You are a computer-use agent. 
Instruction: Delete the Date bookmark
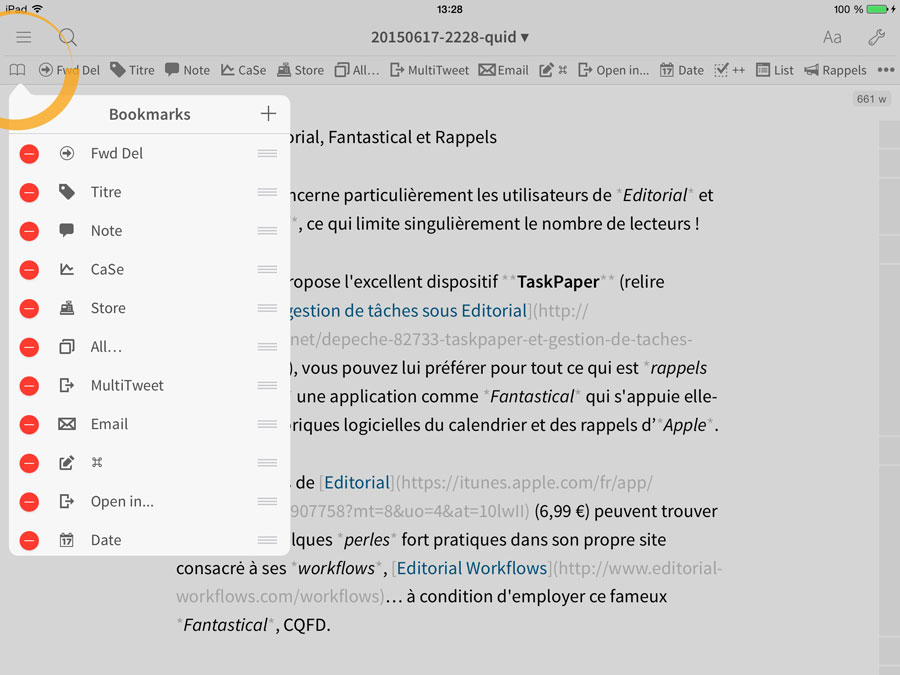(29, 540)
